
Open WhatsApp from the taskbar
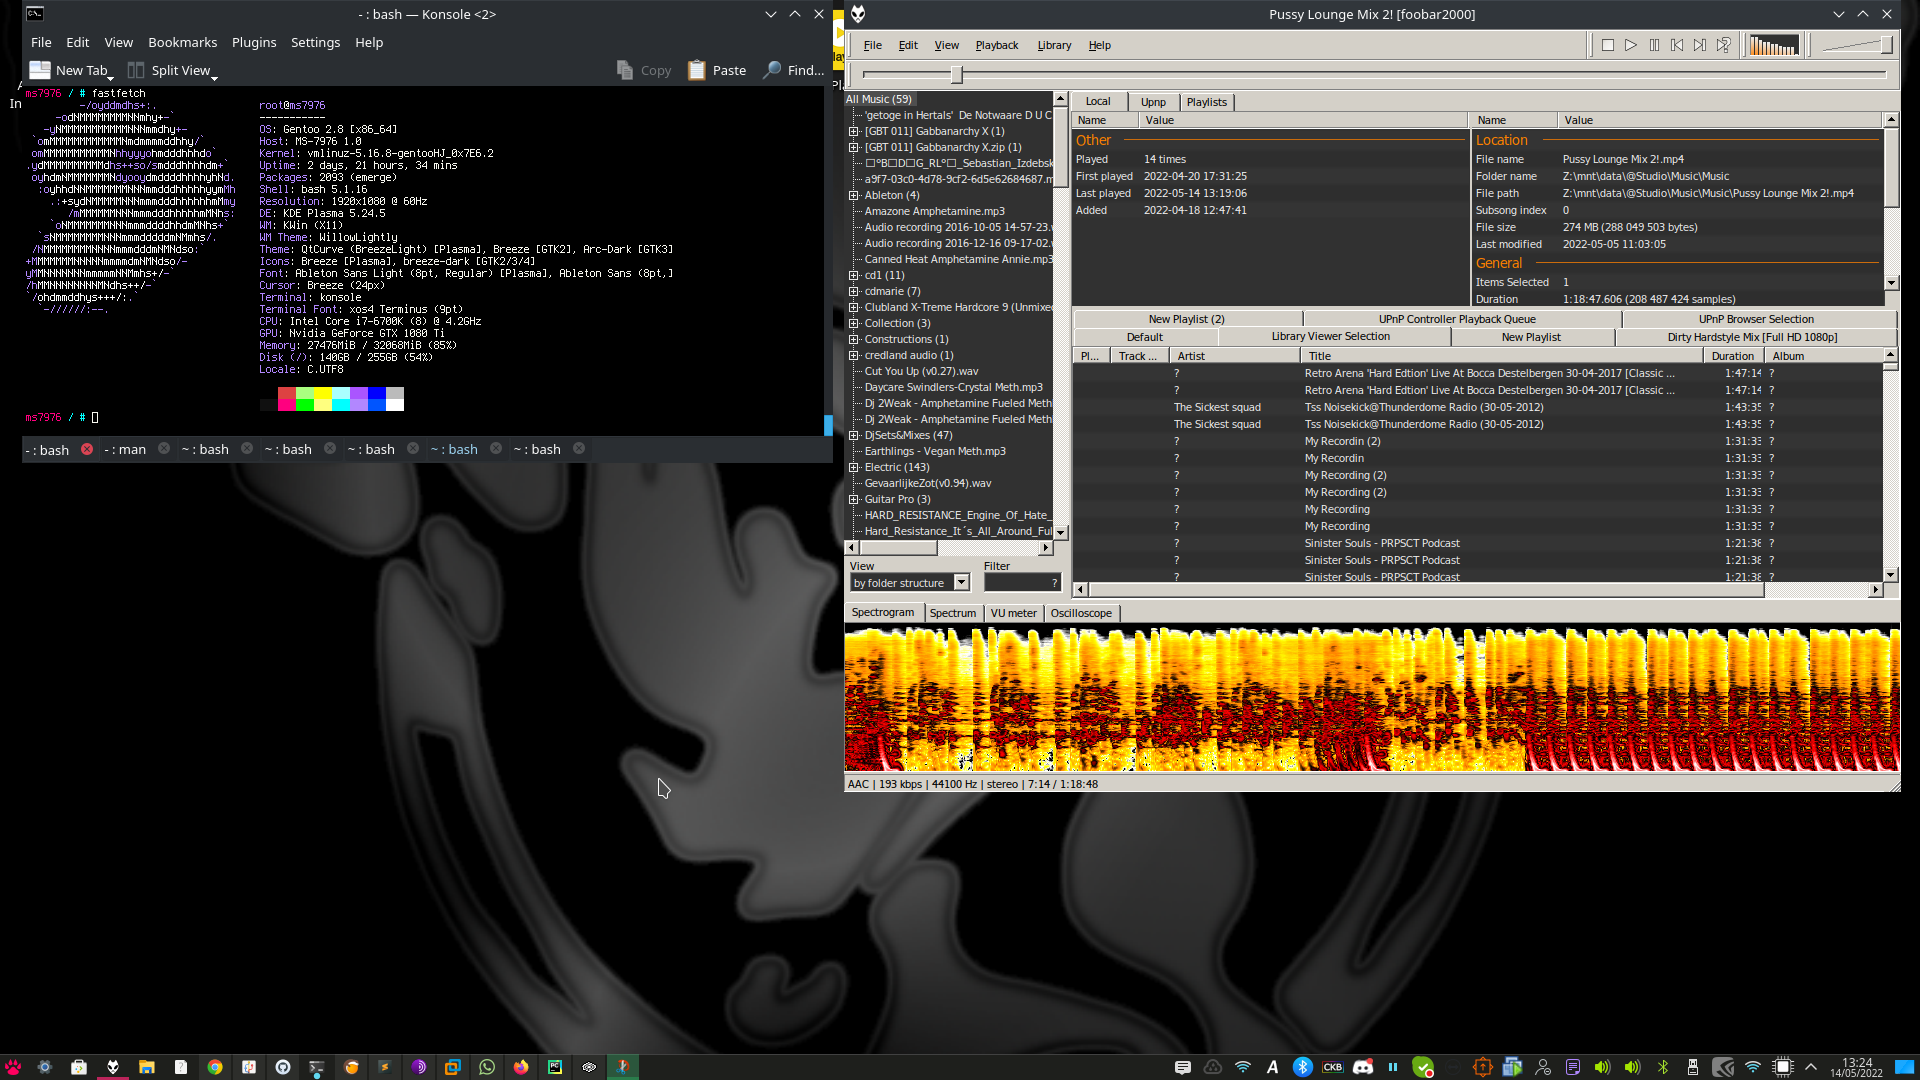click(x=487, y=1067)
